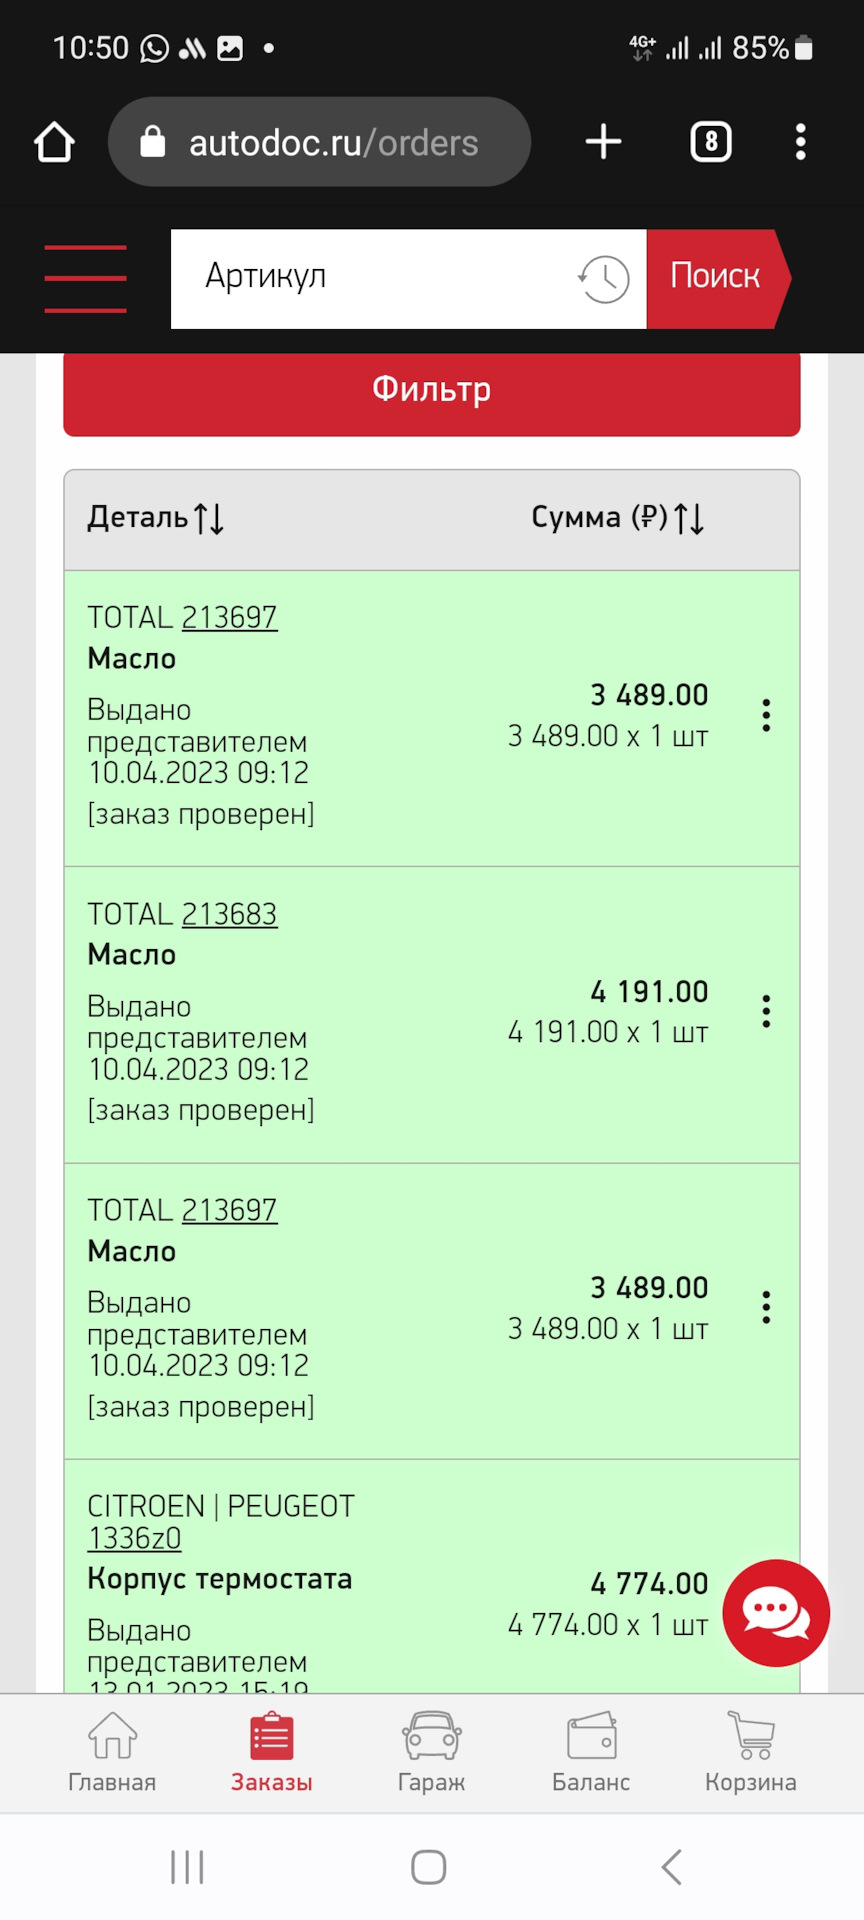Switch to the Гараж tab
864x1920 pixels.
(x=431, y=1751)
